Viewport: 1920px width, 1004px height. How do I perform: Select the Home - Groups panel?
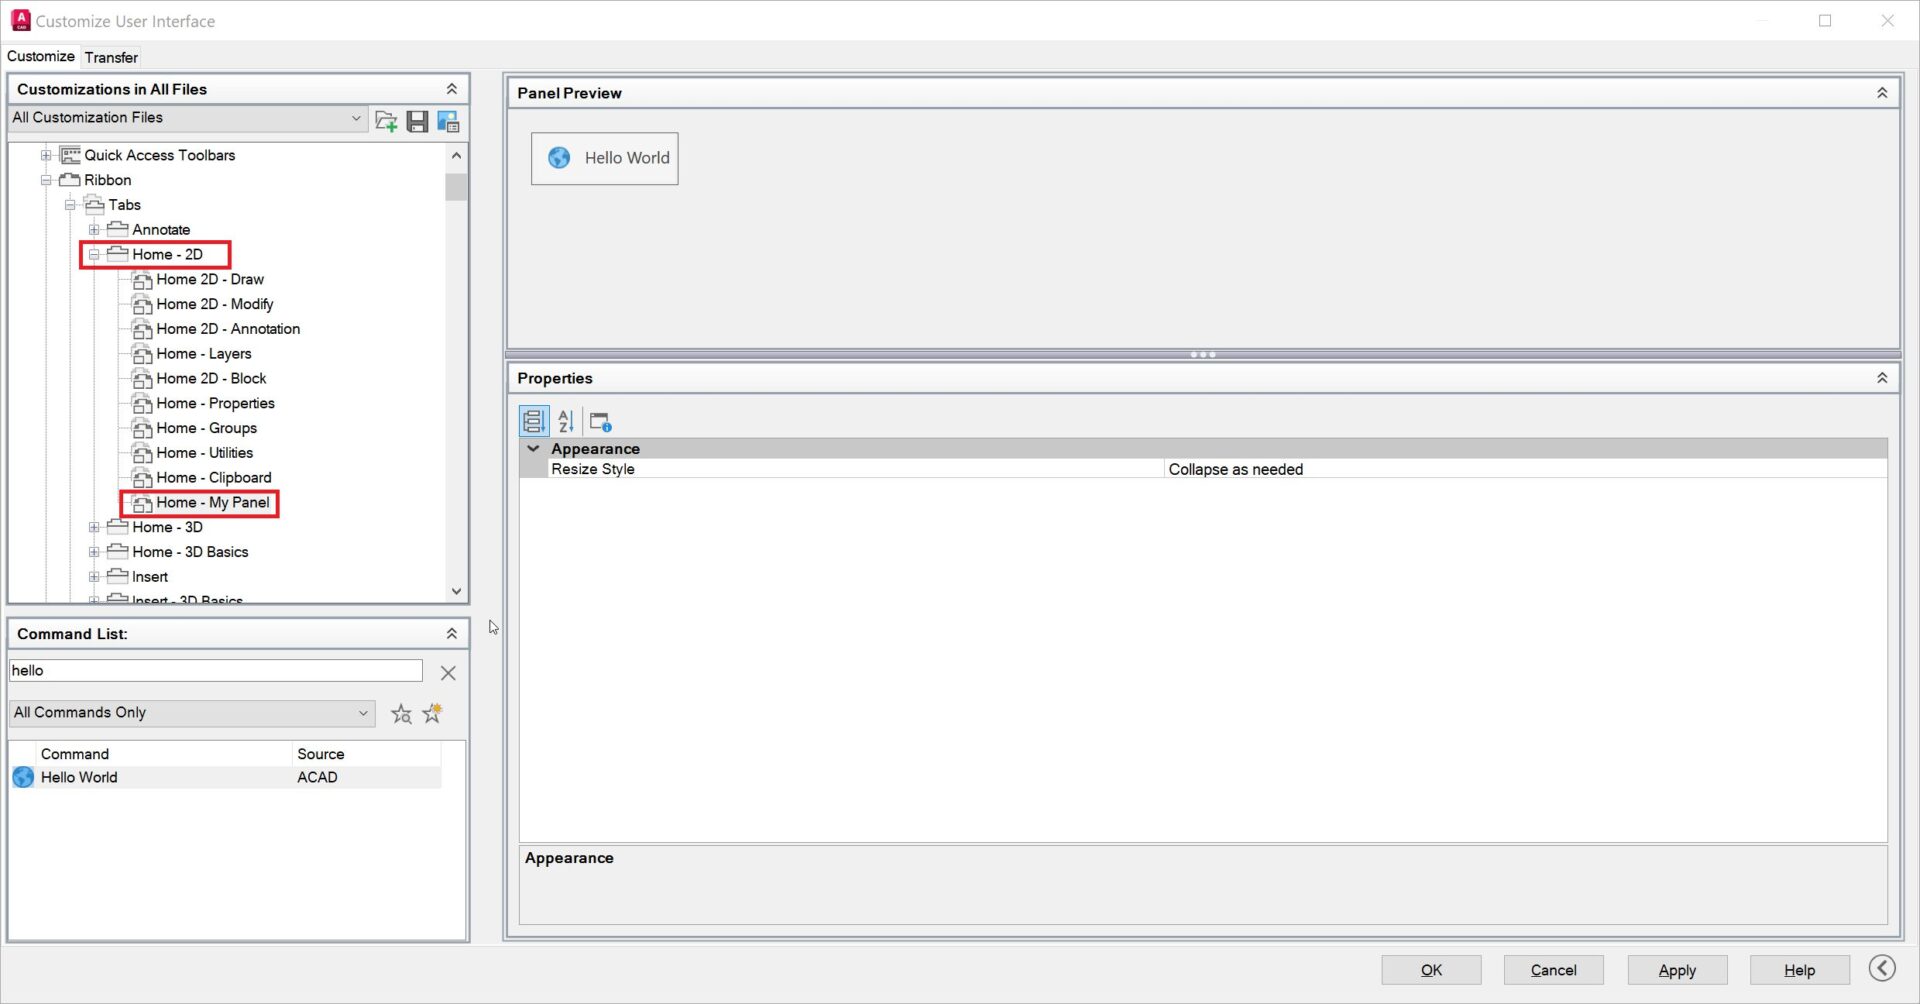[207, 428]
